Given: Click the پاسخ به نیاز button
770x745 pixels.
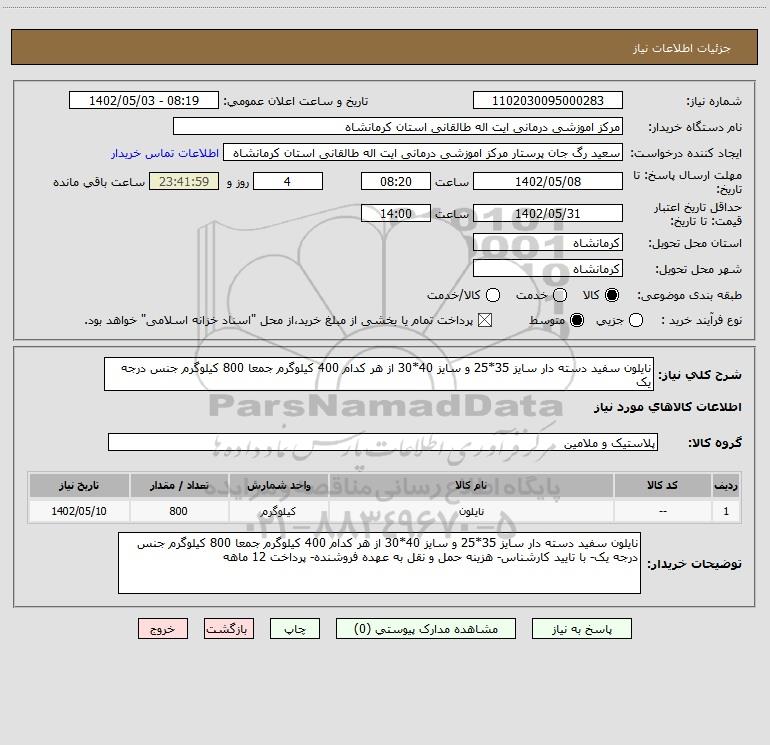Looking at the screenshot, I should (581, 629).
